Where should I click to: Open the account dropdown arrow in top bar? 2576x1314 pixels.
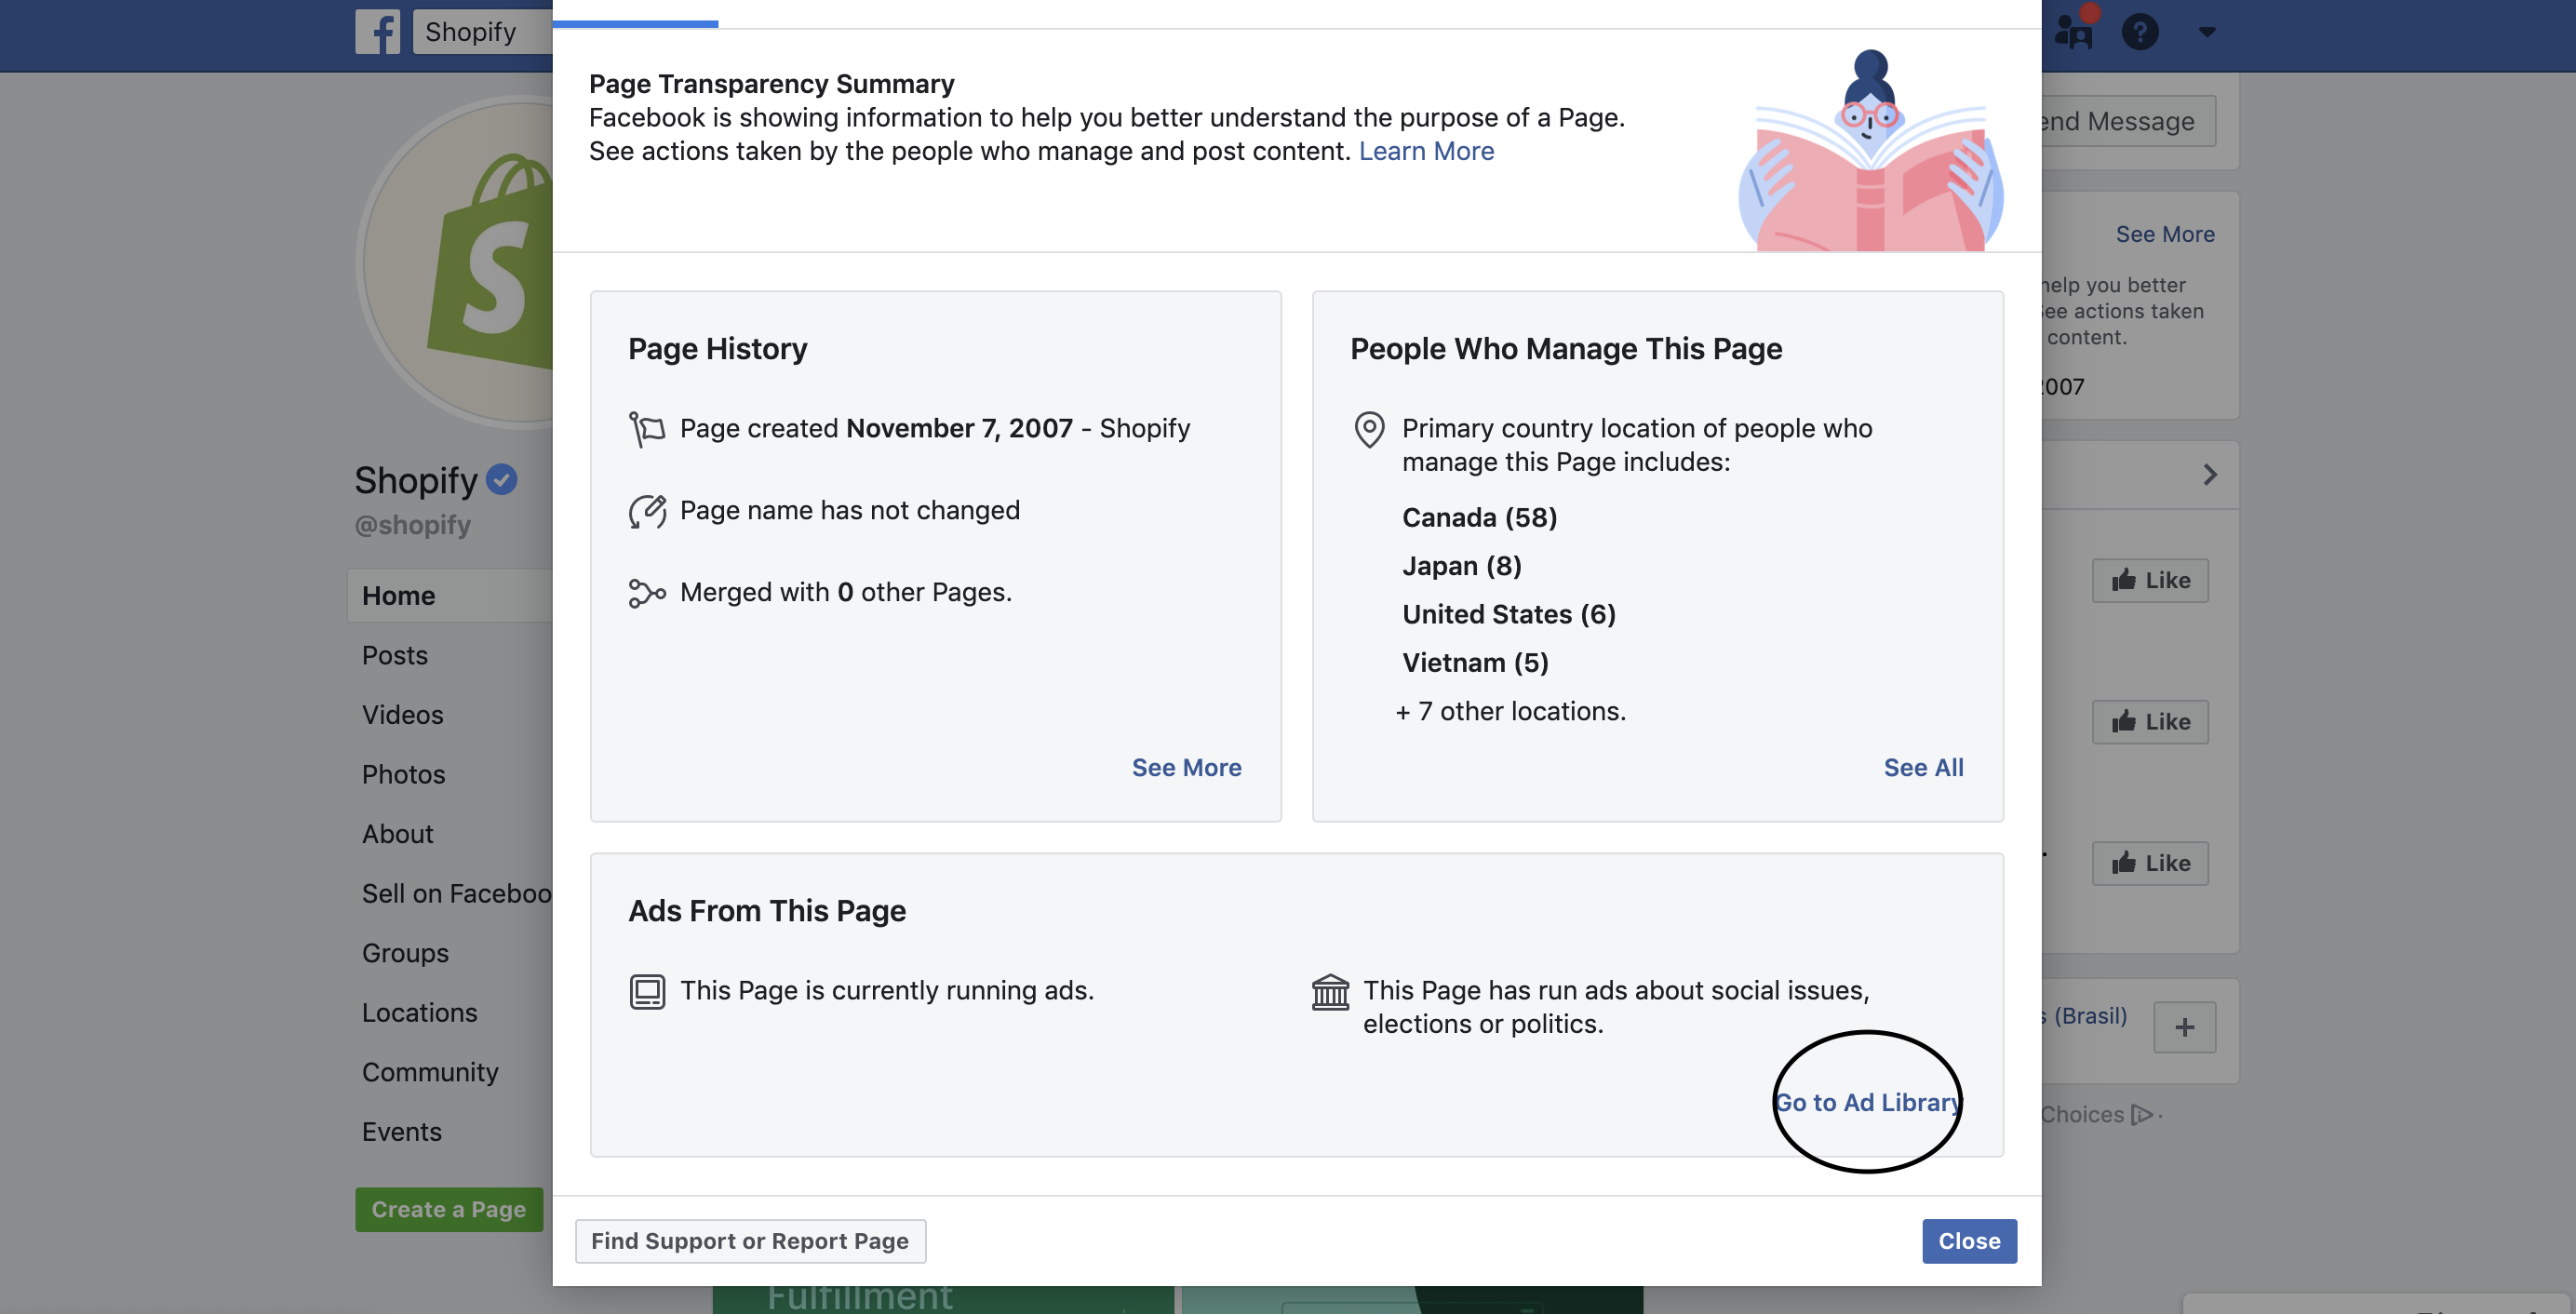(2207, 32)
